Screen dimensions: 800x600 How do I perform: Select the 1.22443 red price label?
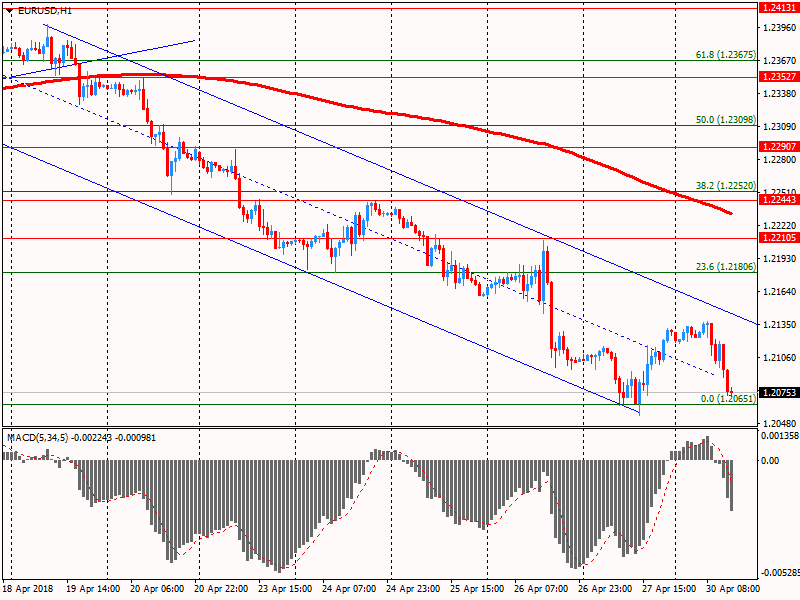(779, 200)
